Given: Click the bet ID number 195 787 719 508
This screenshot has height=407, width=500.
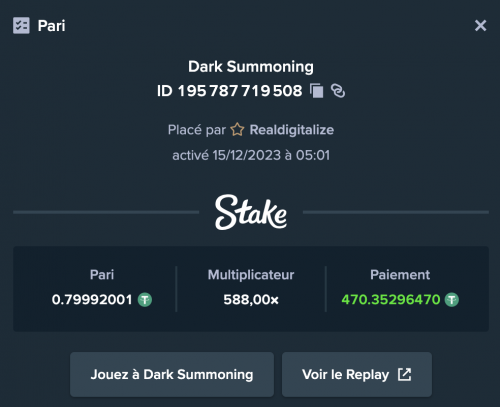Looking at the screenshot, I should tap(240, 91).
